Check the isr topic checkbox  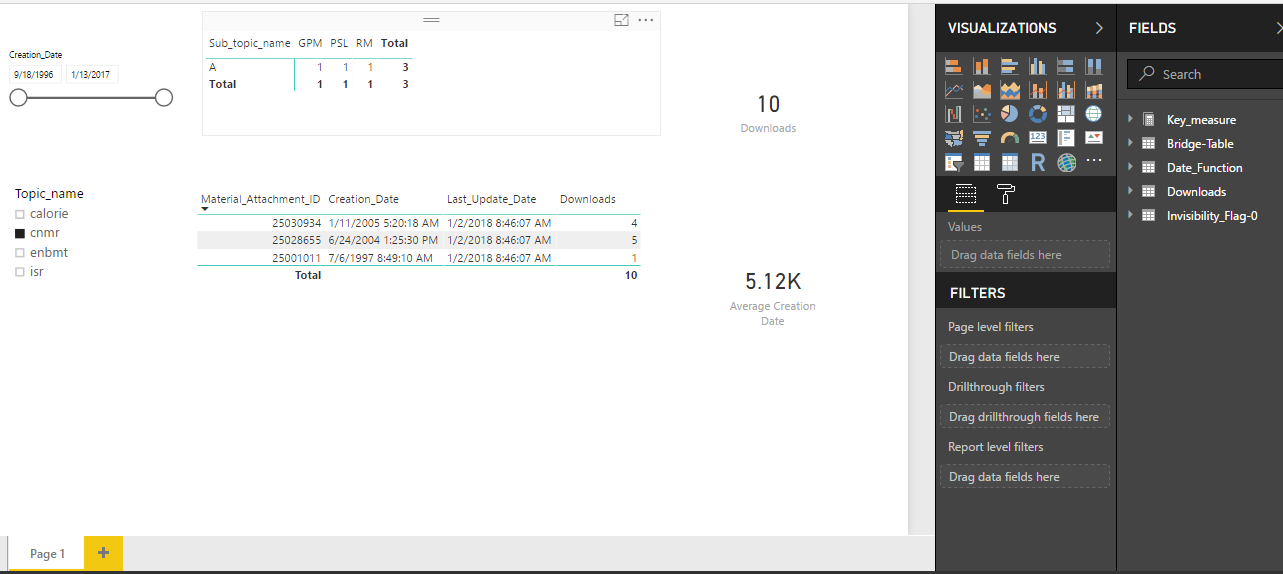(x=20, y=272)
